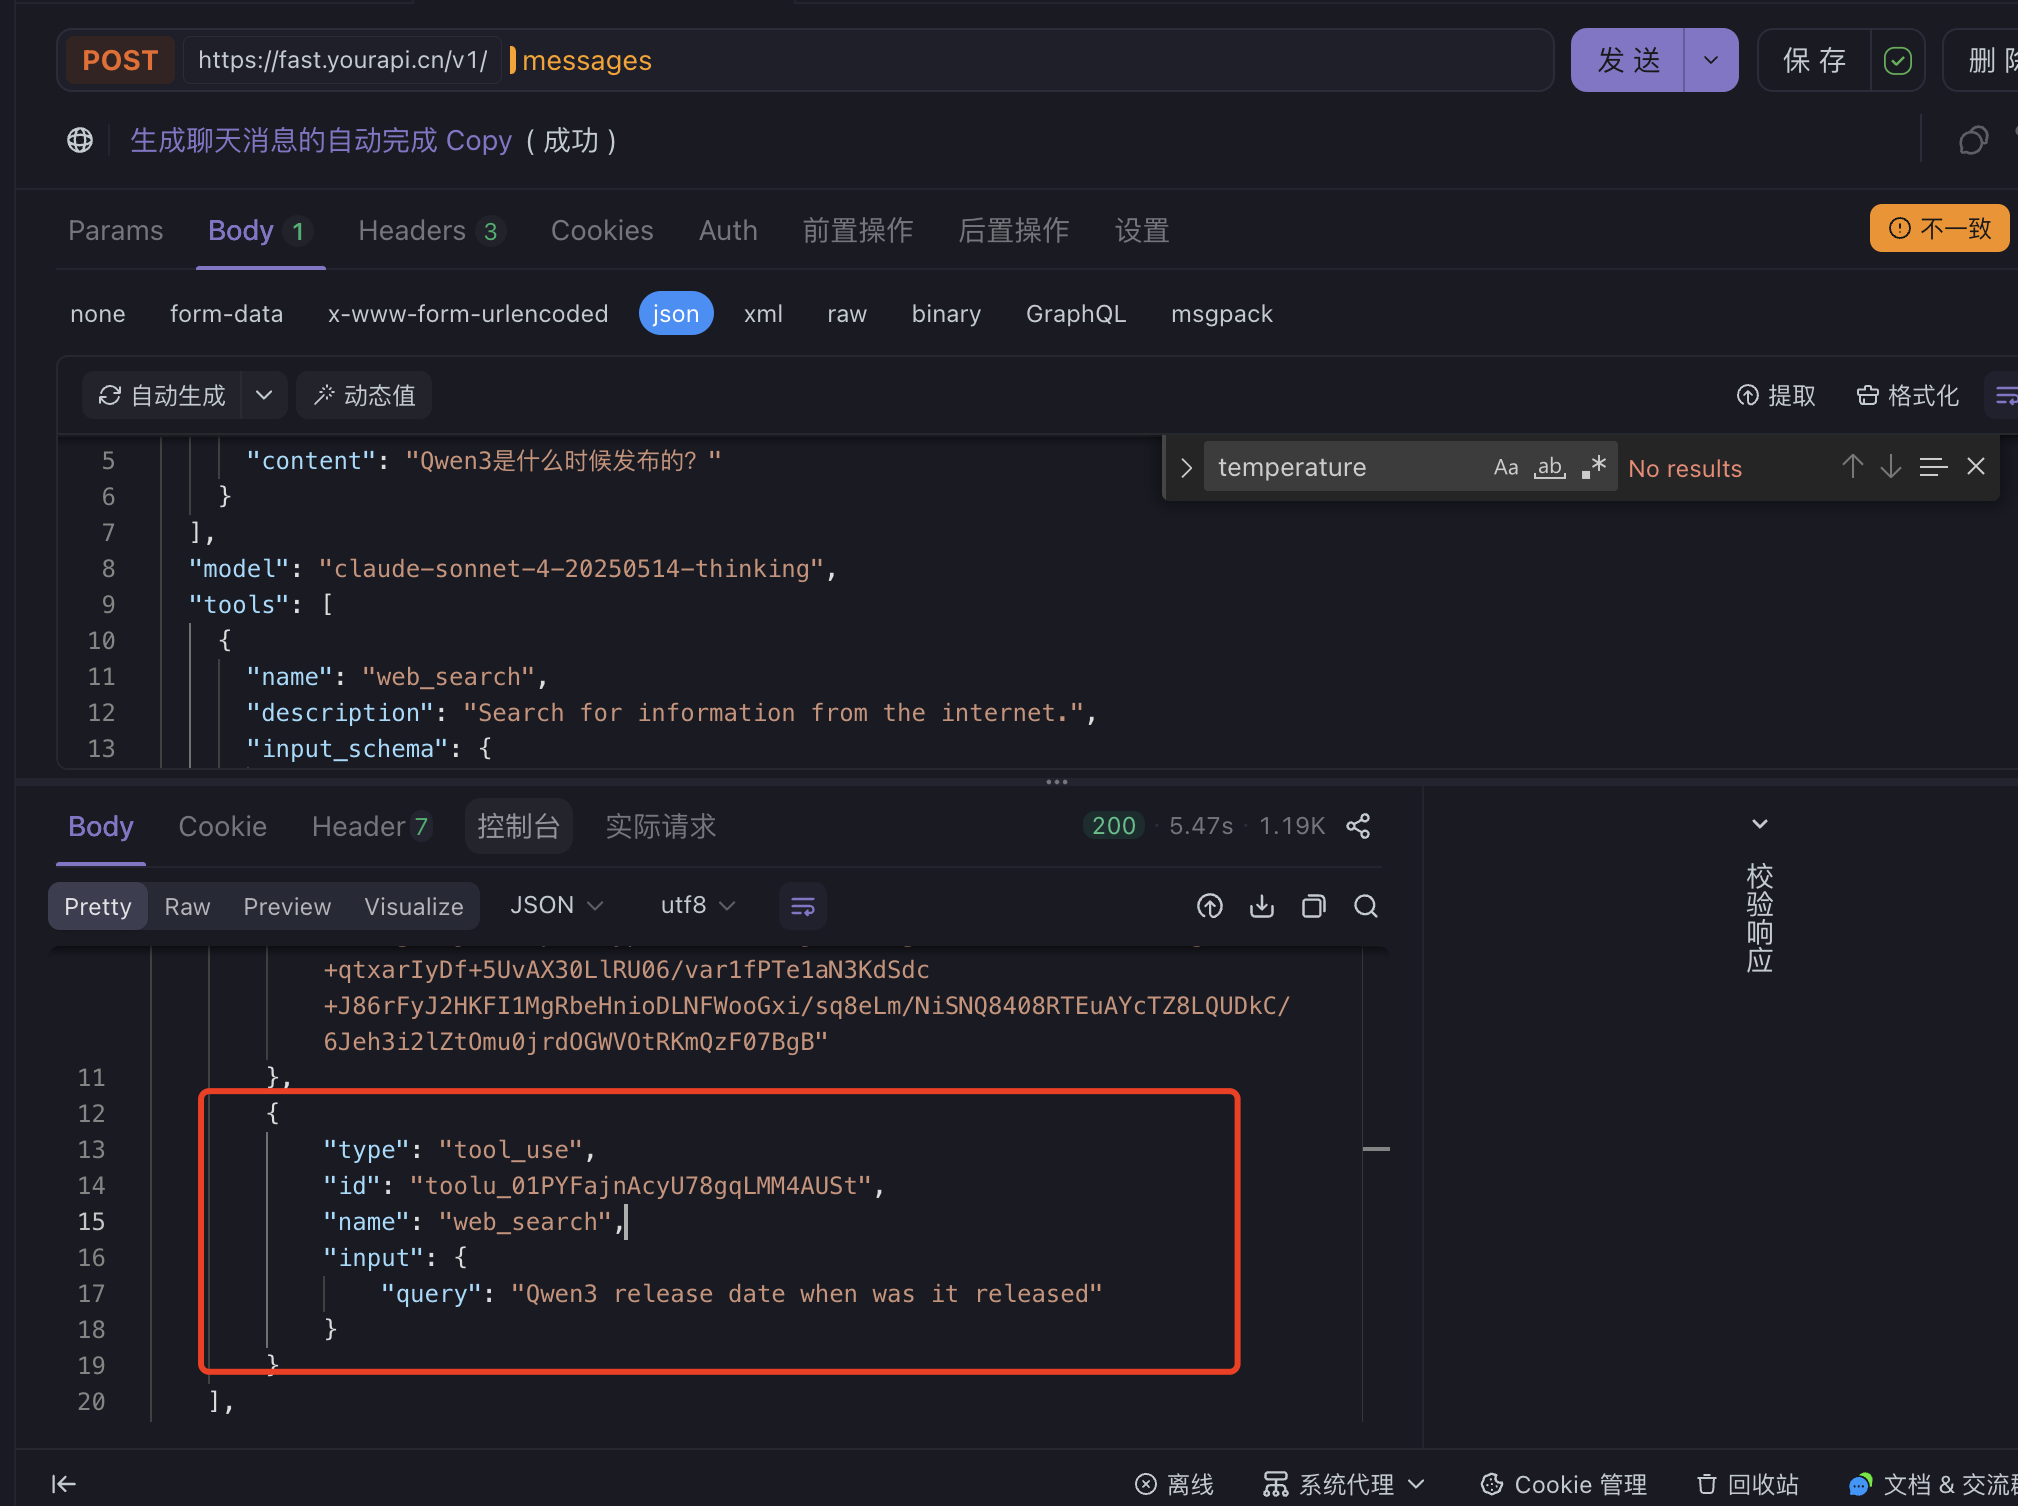Click the 动态值 dynamic value button
Image resolution: width=2018 pixels, height=1506 pixels.
(x=365, y=396)
